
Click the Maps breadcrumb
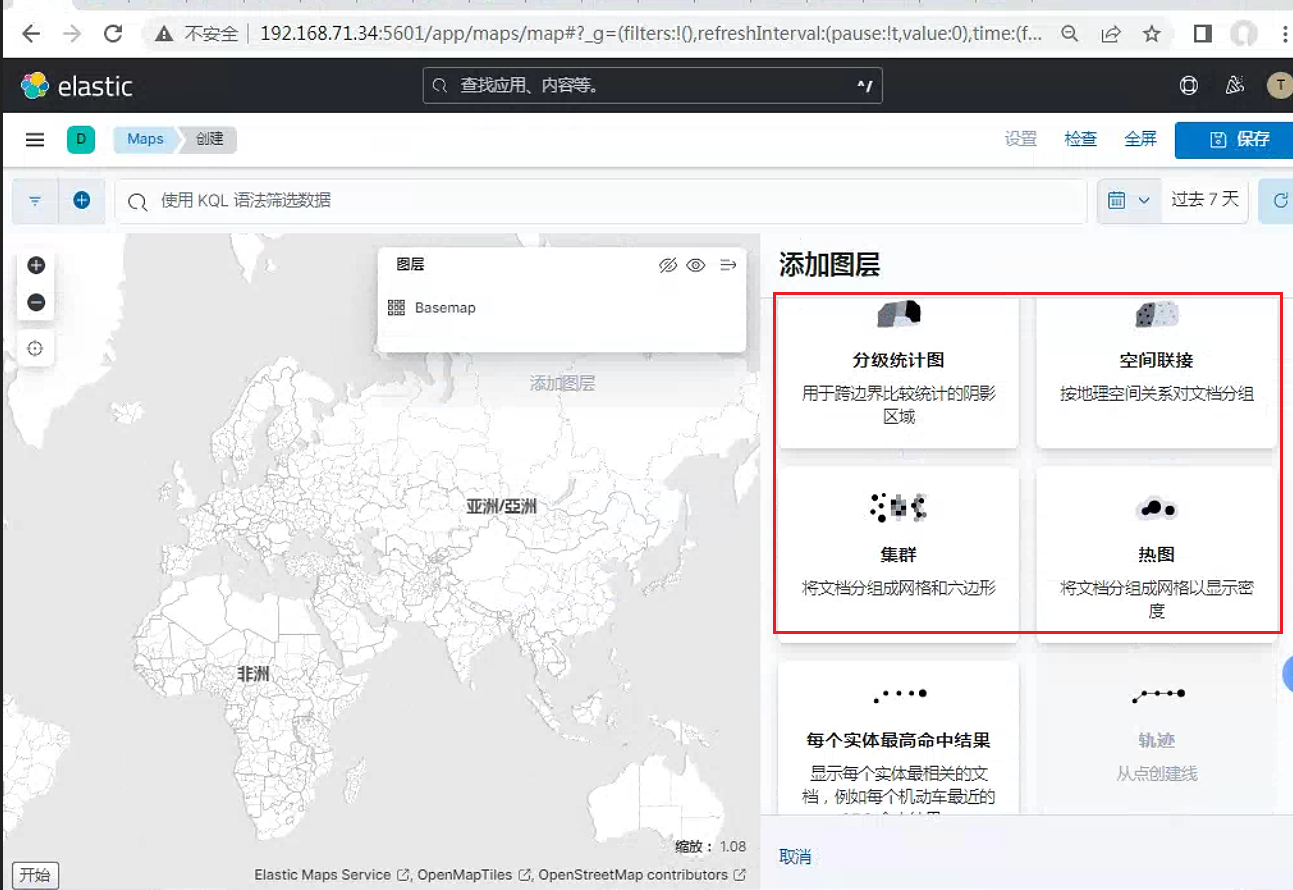point(145,140)
